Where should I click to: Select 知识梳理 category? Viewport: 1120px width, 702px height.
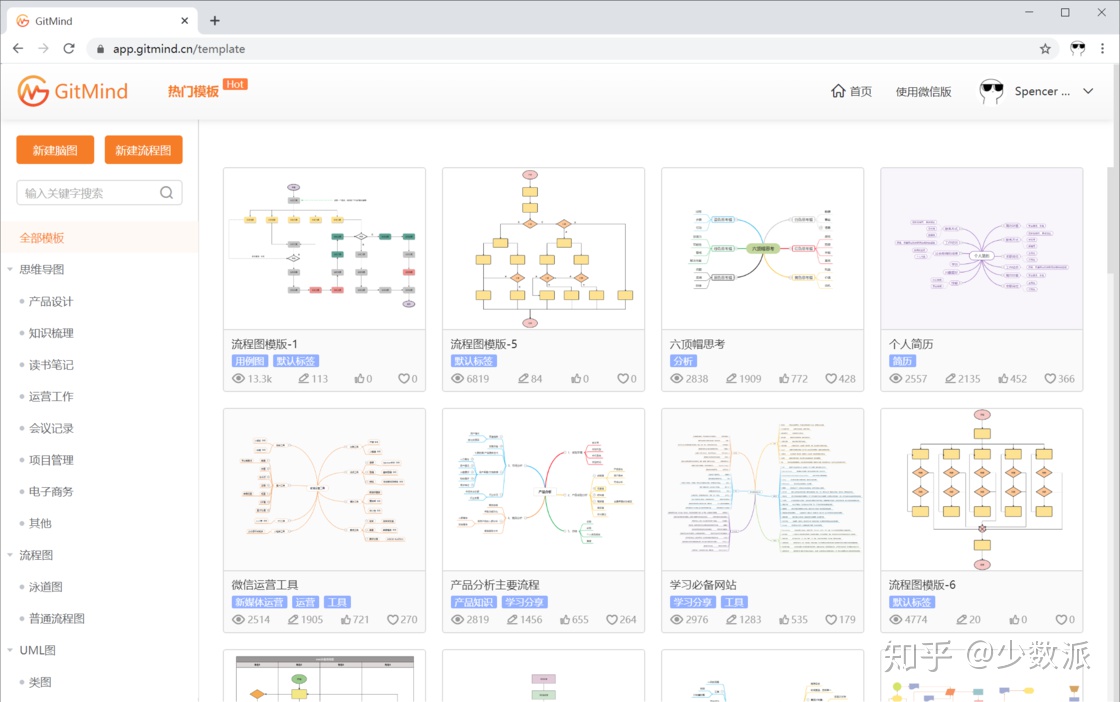click(51, 333)
